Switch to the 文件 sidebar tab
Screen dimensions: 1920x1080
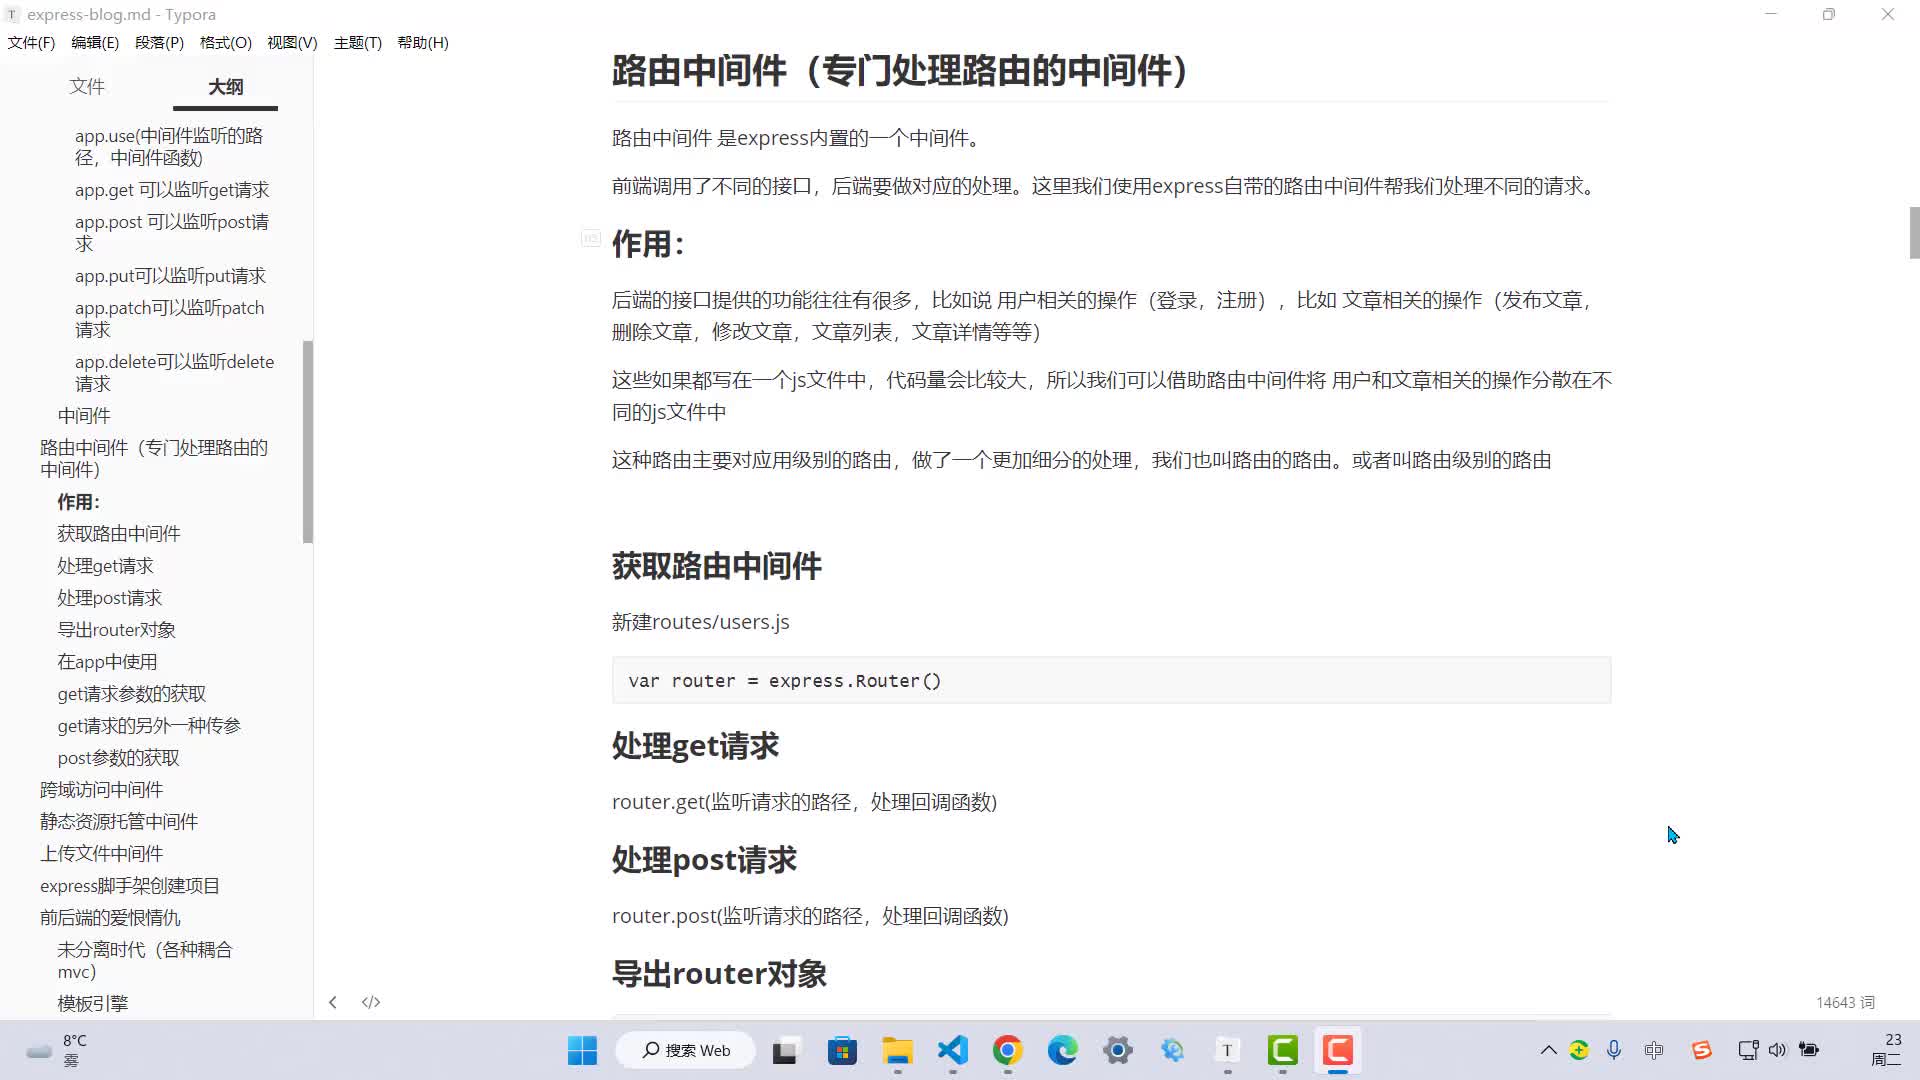coord(87,86)
